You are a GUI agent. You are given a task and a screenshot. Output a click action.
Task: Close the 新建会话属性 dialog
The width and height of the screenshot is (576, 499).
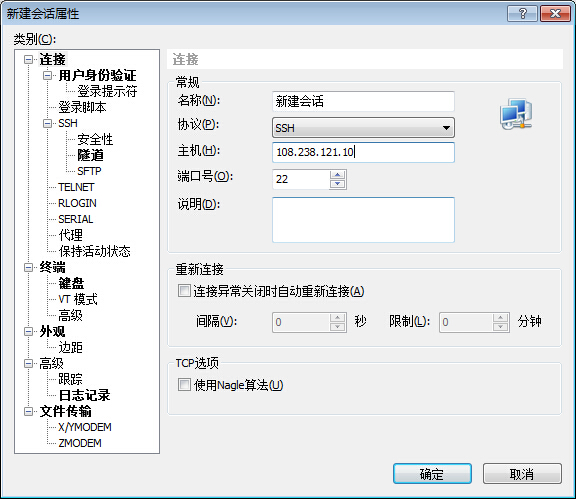(x=555, y=14)
